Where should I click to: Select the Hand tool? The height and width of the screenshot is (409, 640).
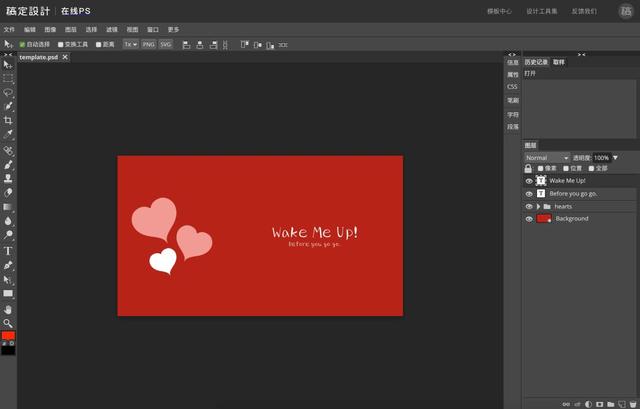8,309
